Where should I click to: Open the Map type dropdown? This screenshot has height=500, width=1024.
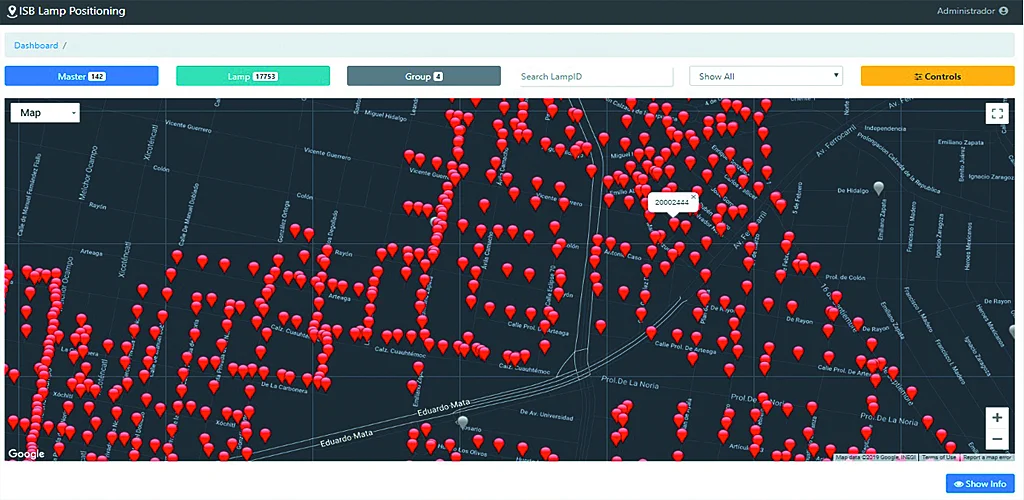click(44, 113)
